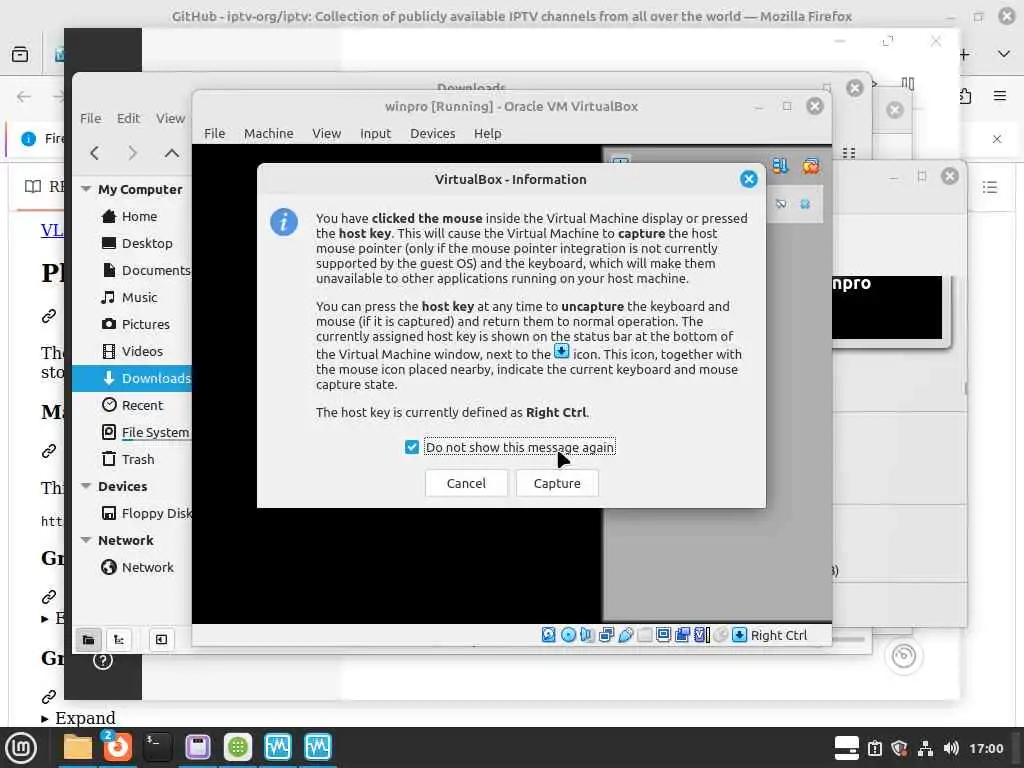
Task: Open the Devices menu
Action: (432, 133)
